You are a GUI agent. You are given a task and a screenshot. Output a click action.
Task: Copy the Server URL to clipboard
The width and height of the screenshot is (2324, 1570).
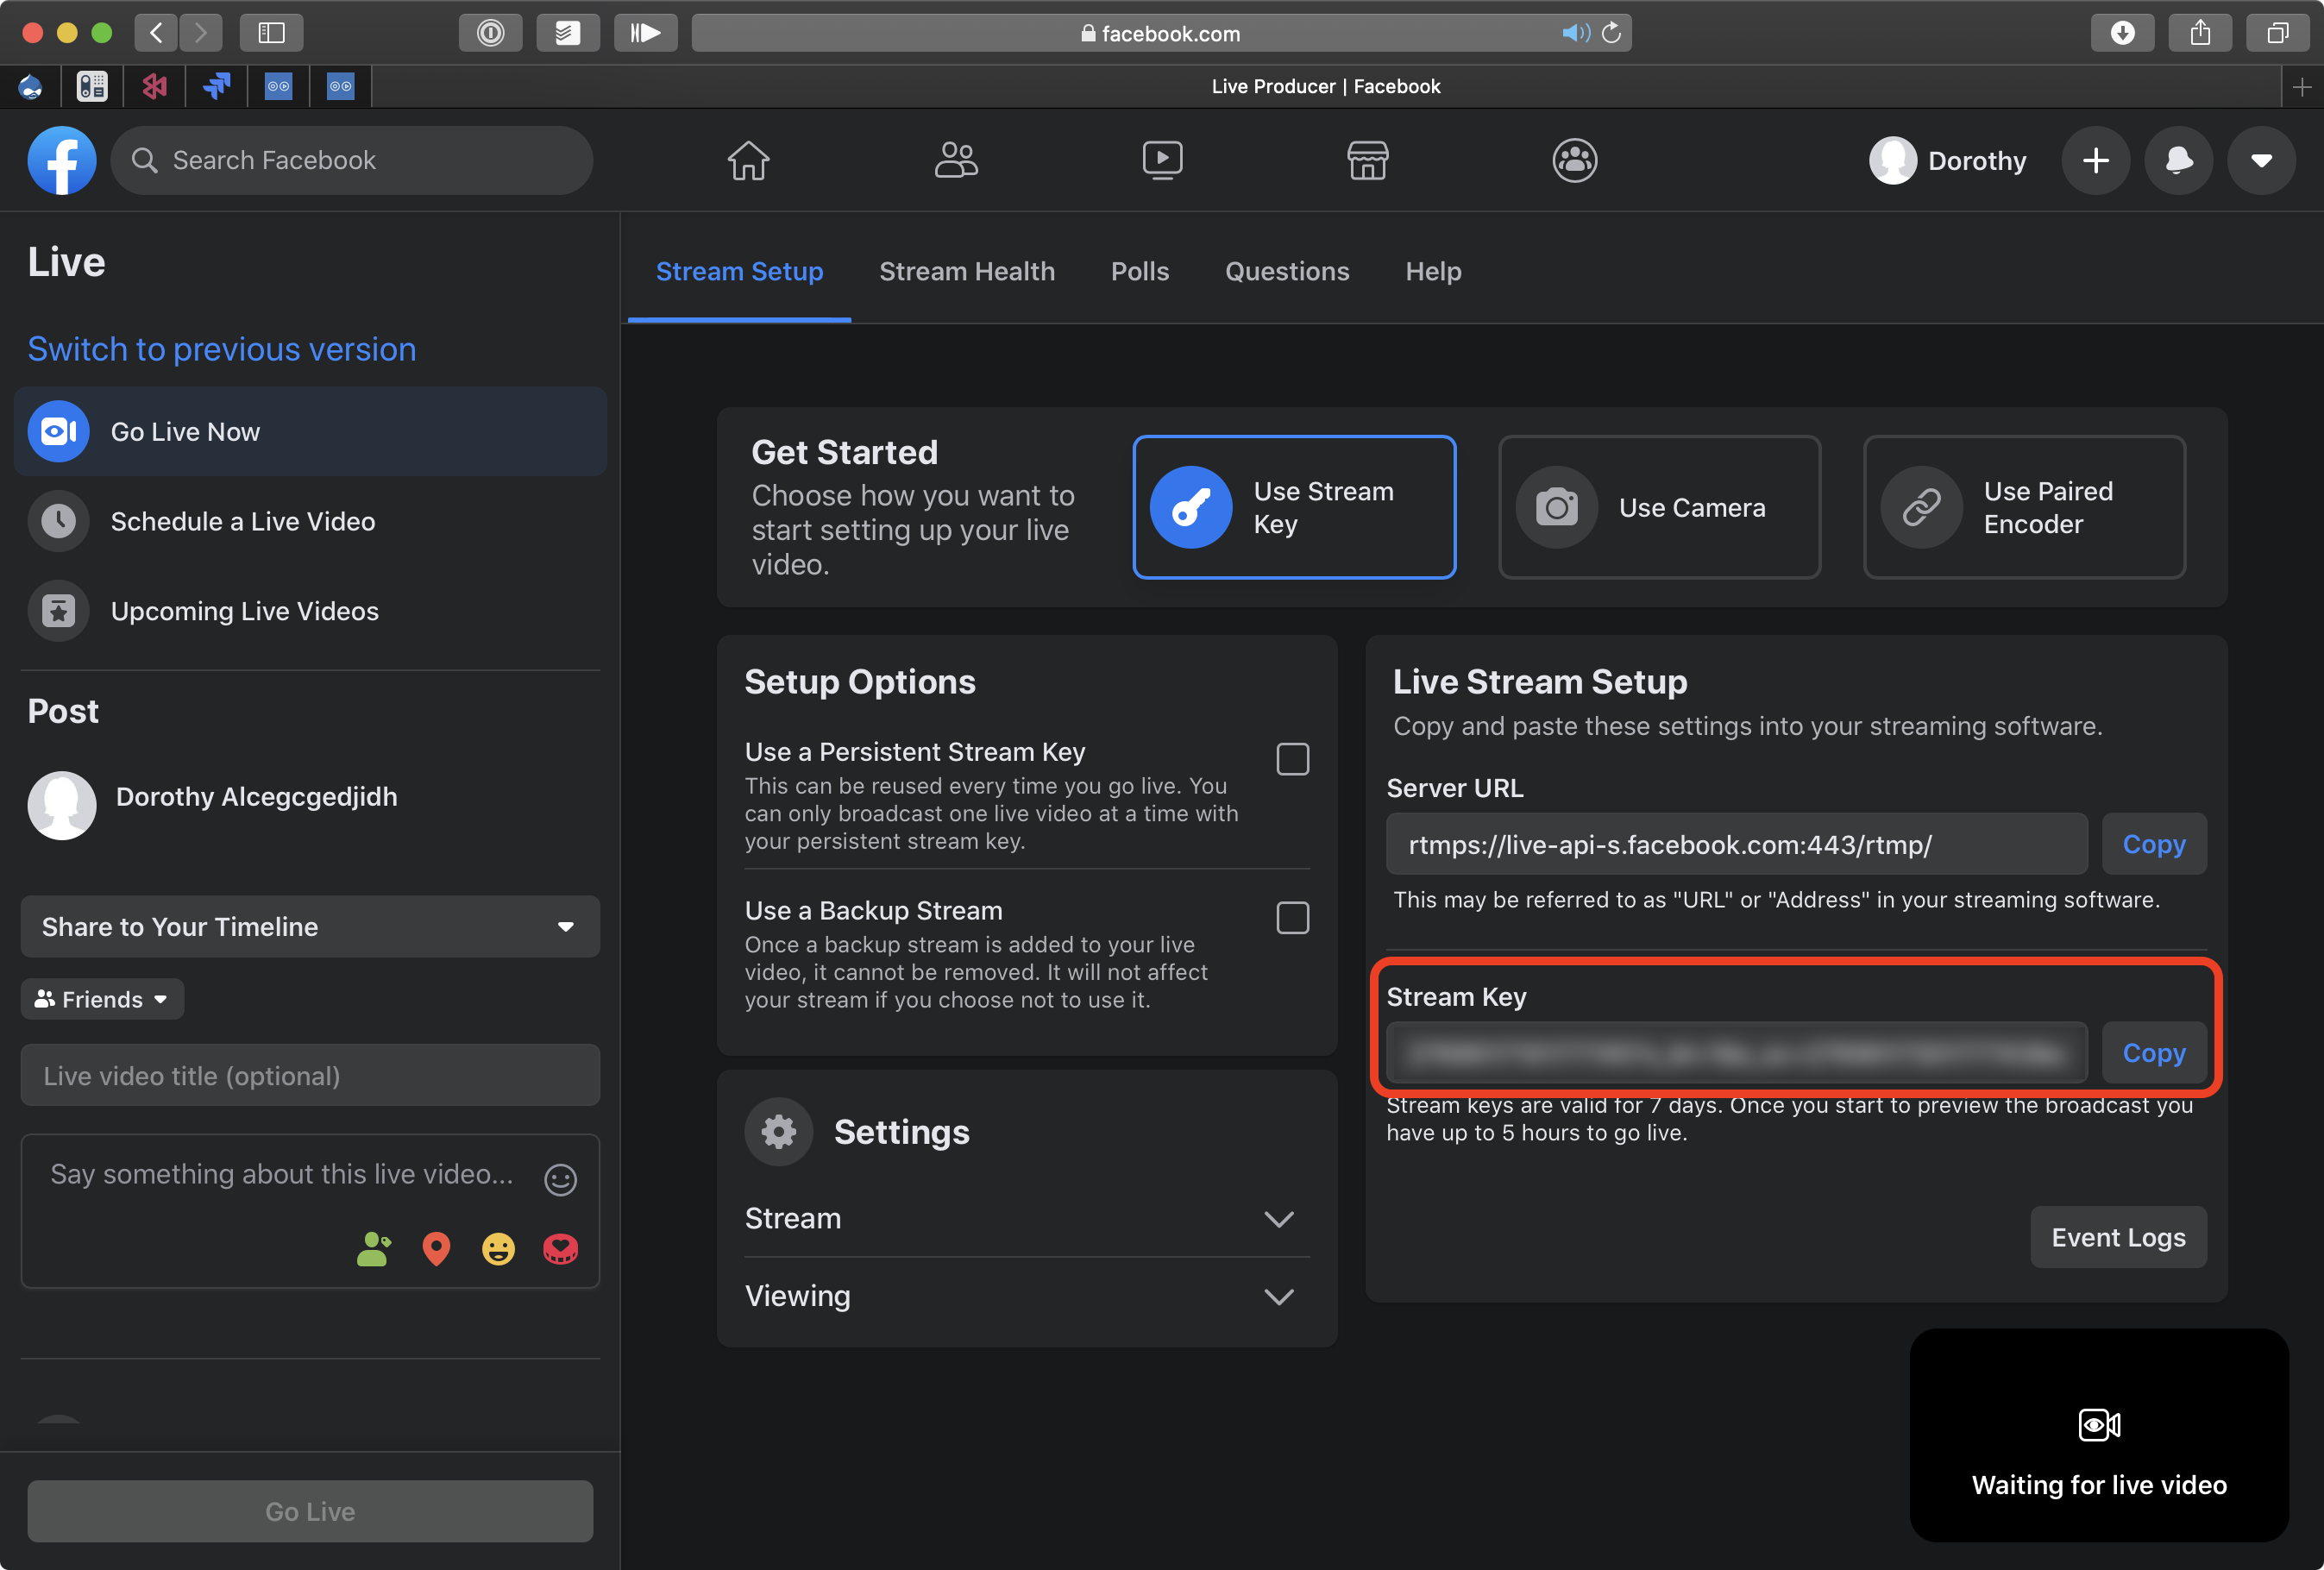coord(2152,843)
